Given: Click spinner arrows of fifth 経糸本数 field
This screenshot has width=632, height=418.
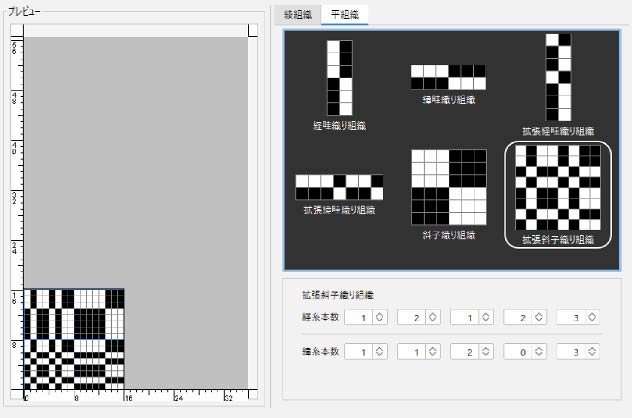Looking at the screenshot, I should 592,317.
